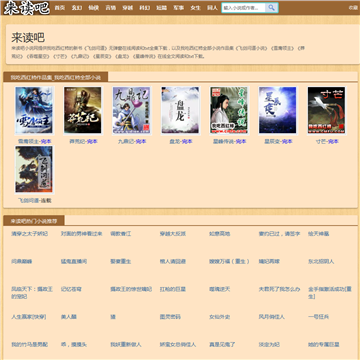This screenshot has height=360, width=360.
Task: Open the 穿越 category in the nav bar
Action: (128, 8)
